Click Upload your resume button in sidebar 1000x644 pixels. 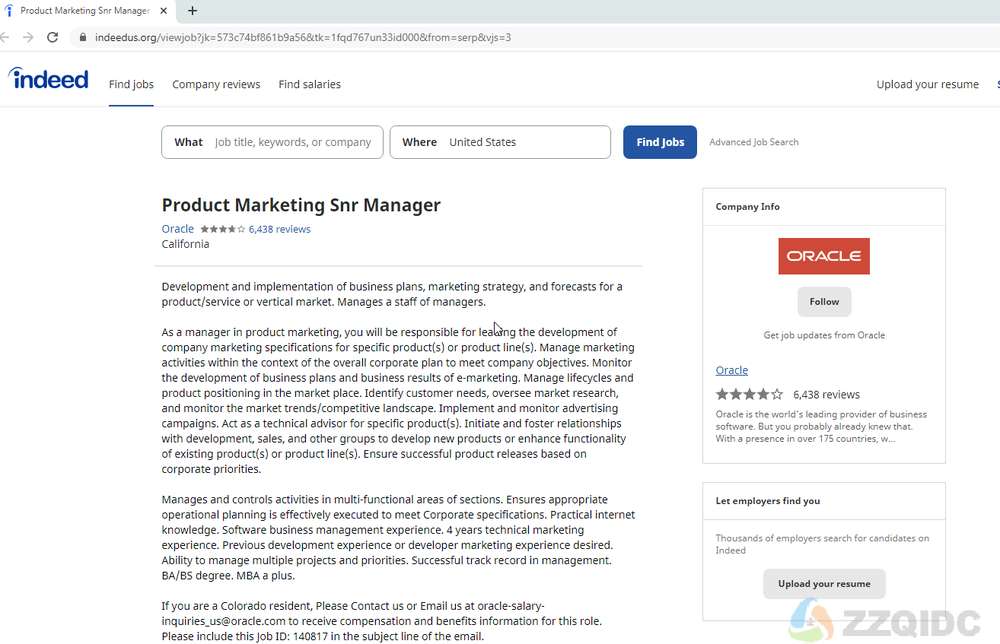point(824,584)
